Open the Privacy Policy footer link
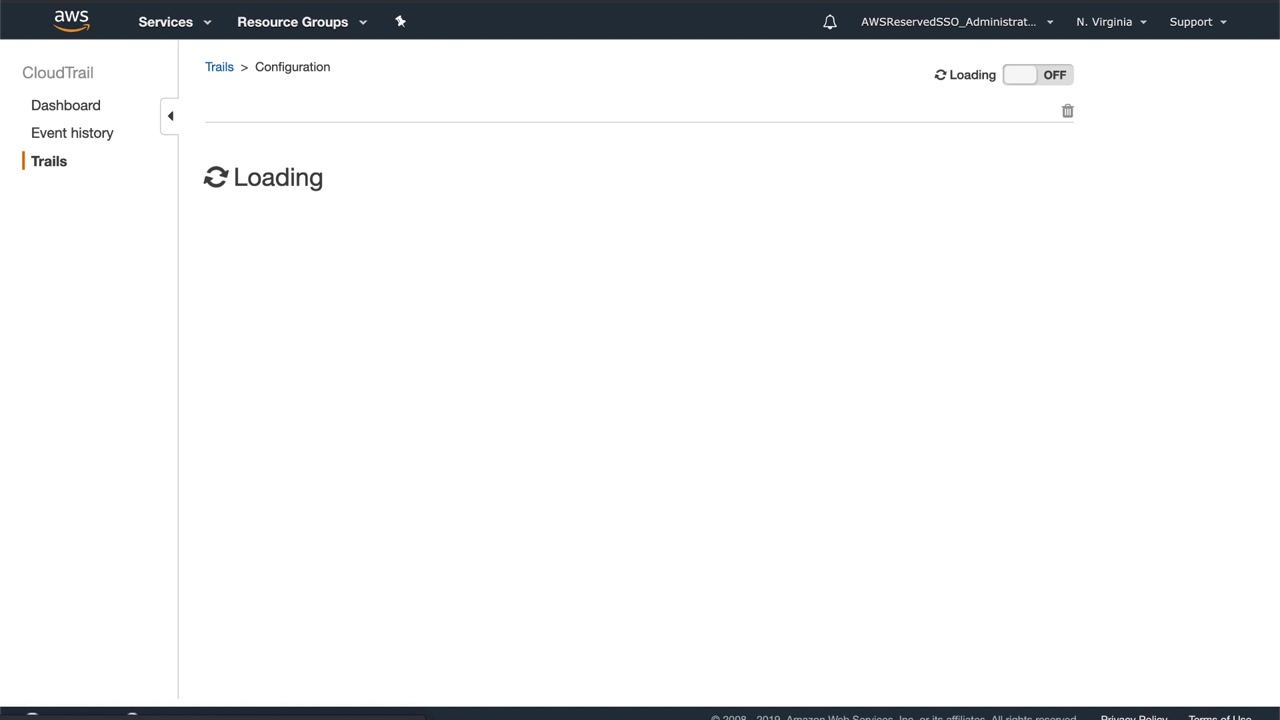The image size is (1280, 720). tap(1134, 717)
